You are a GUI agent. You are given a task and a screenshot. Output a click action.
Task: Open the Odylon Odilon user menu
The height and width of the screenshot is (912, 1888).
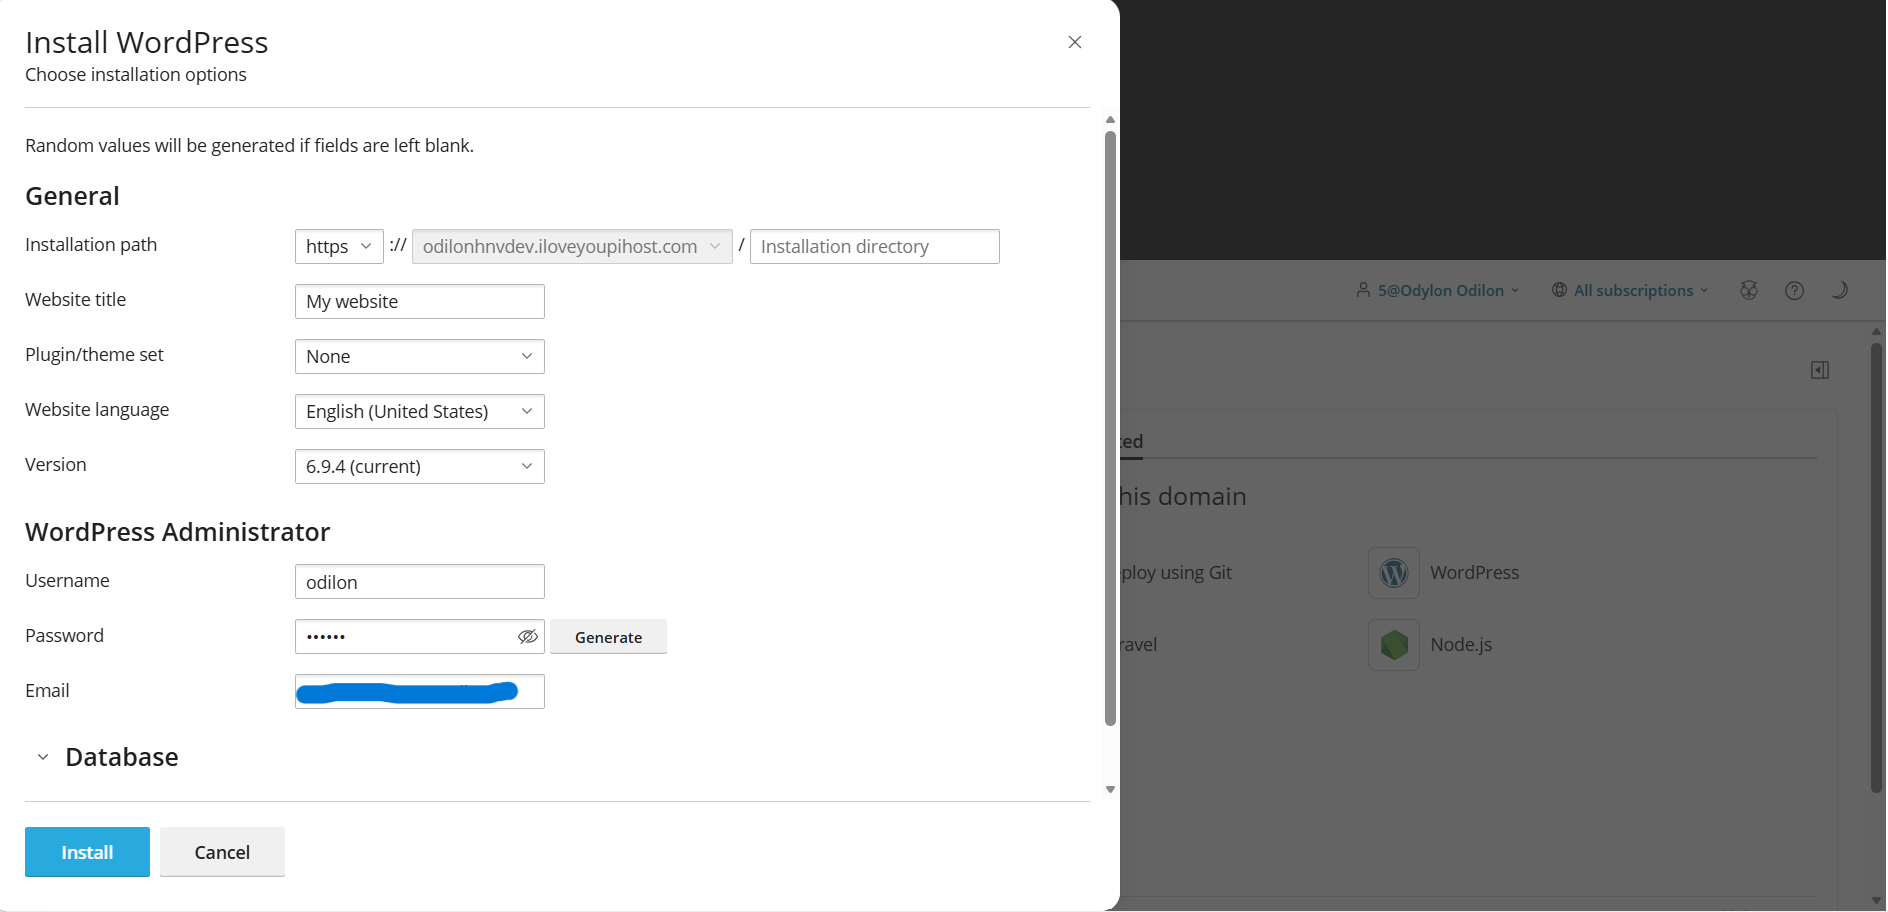pyautogui.click(x=1438, y=291)
